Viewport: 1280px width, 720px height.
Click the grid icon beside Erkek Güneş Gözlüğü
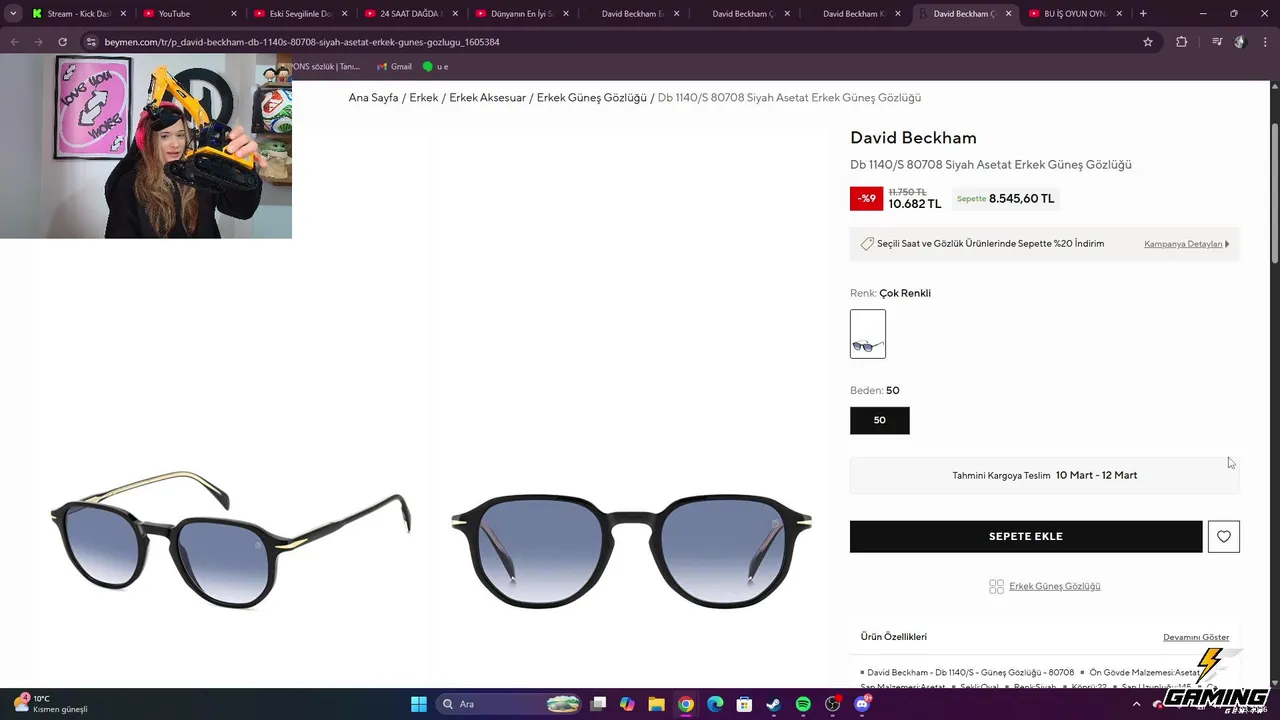tap(996, 586)
